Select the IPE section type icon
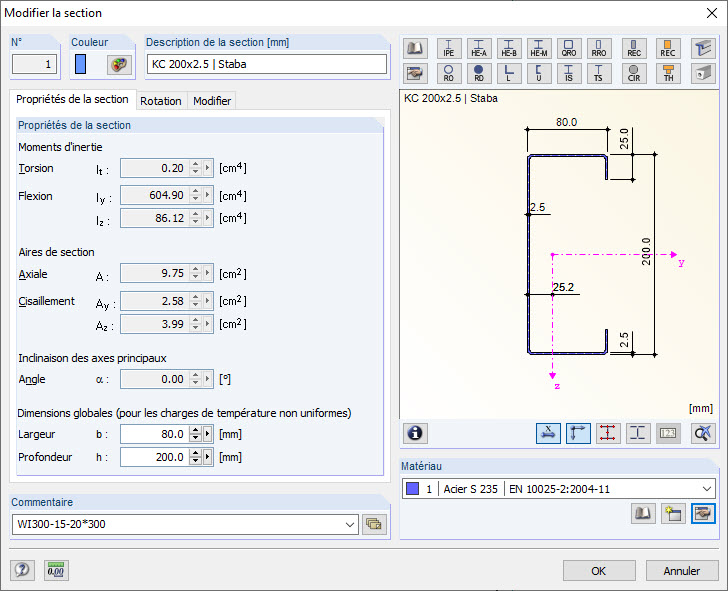 pyautogui.click(x=449, y=48)
